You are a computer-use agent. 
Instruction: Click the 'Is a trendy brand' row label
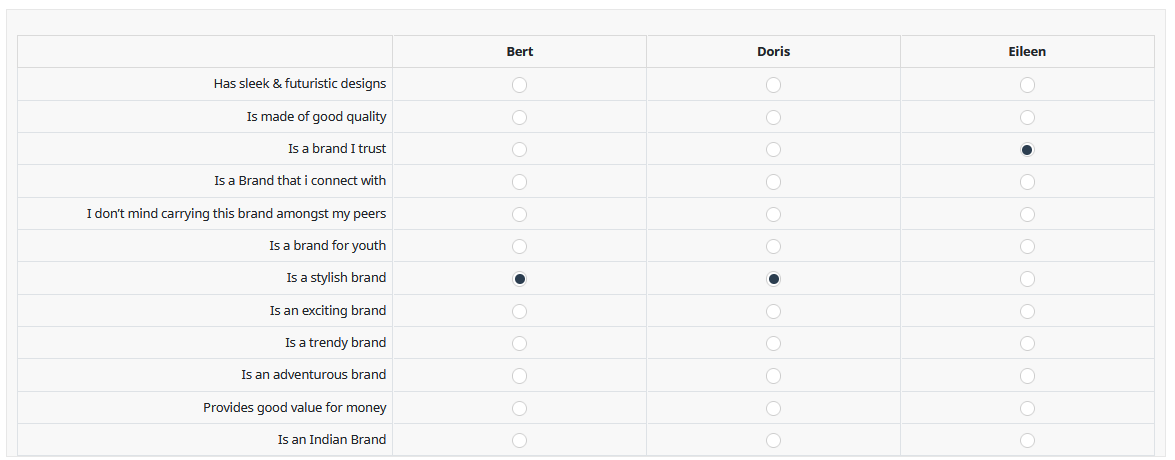click(335, 343)
